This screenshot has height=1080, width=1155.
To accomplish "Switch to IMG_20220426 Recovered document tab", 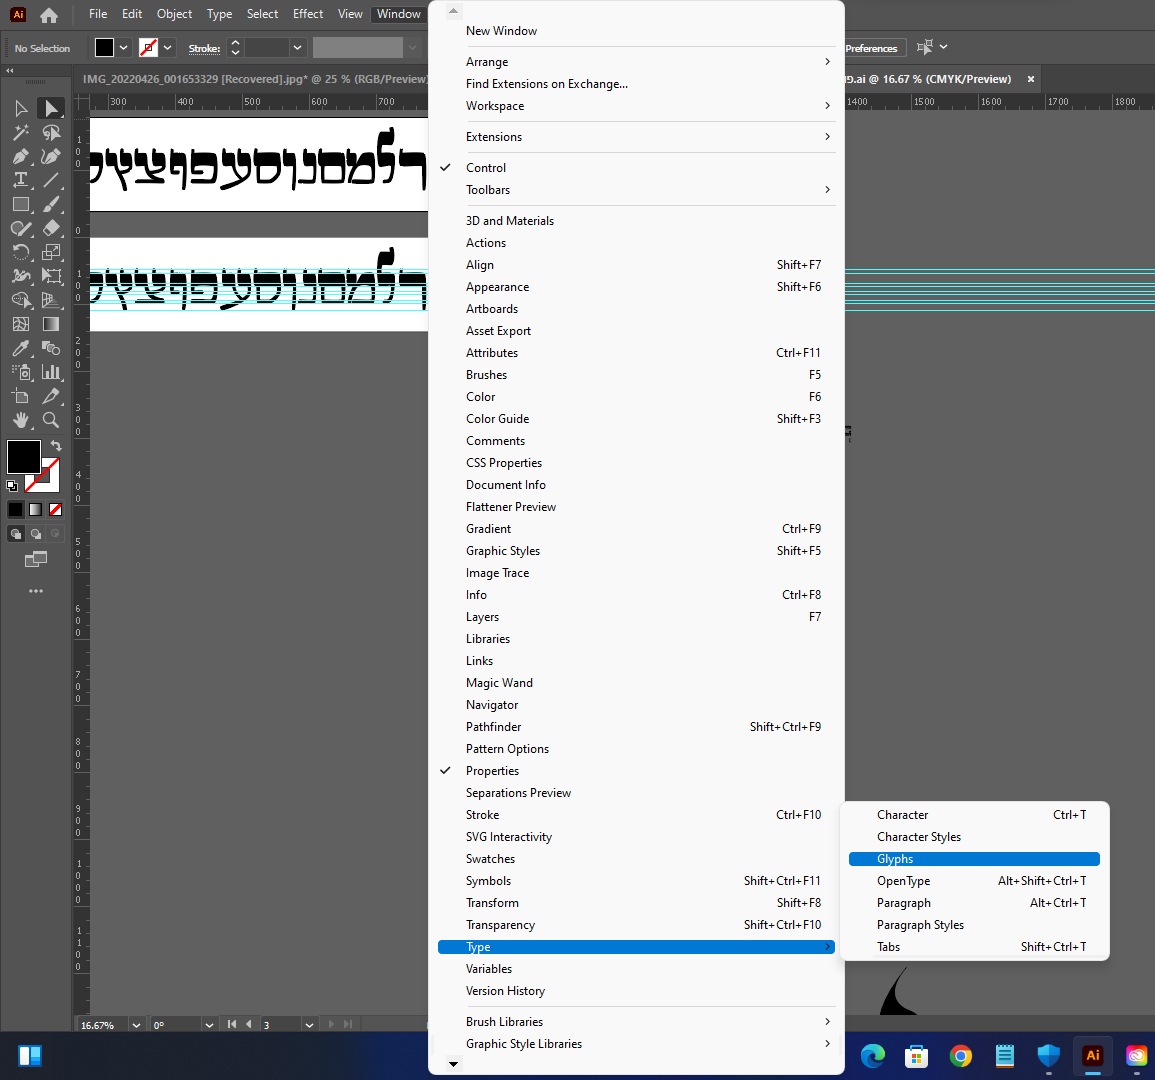I will click(x=254, y=79).
